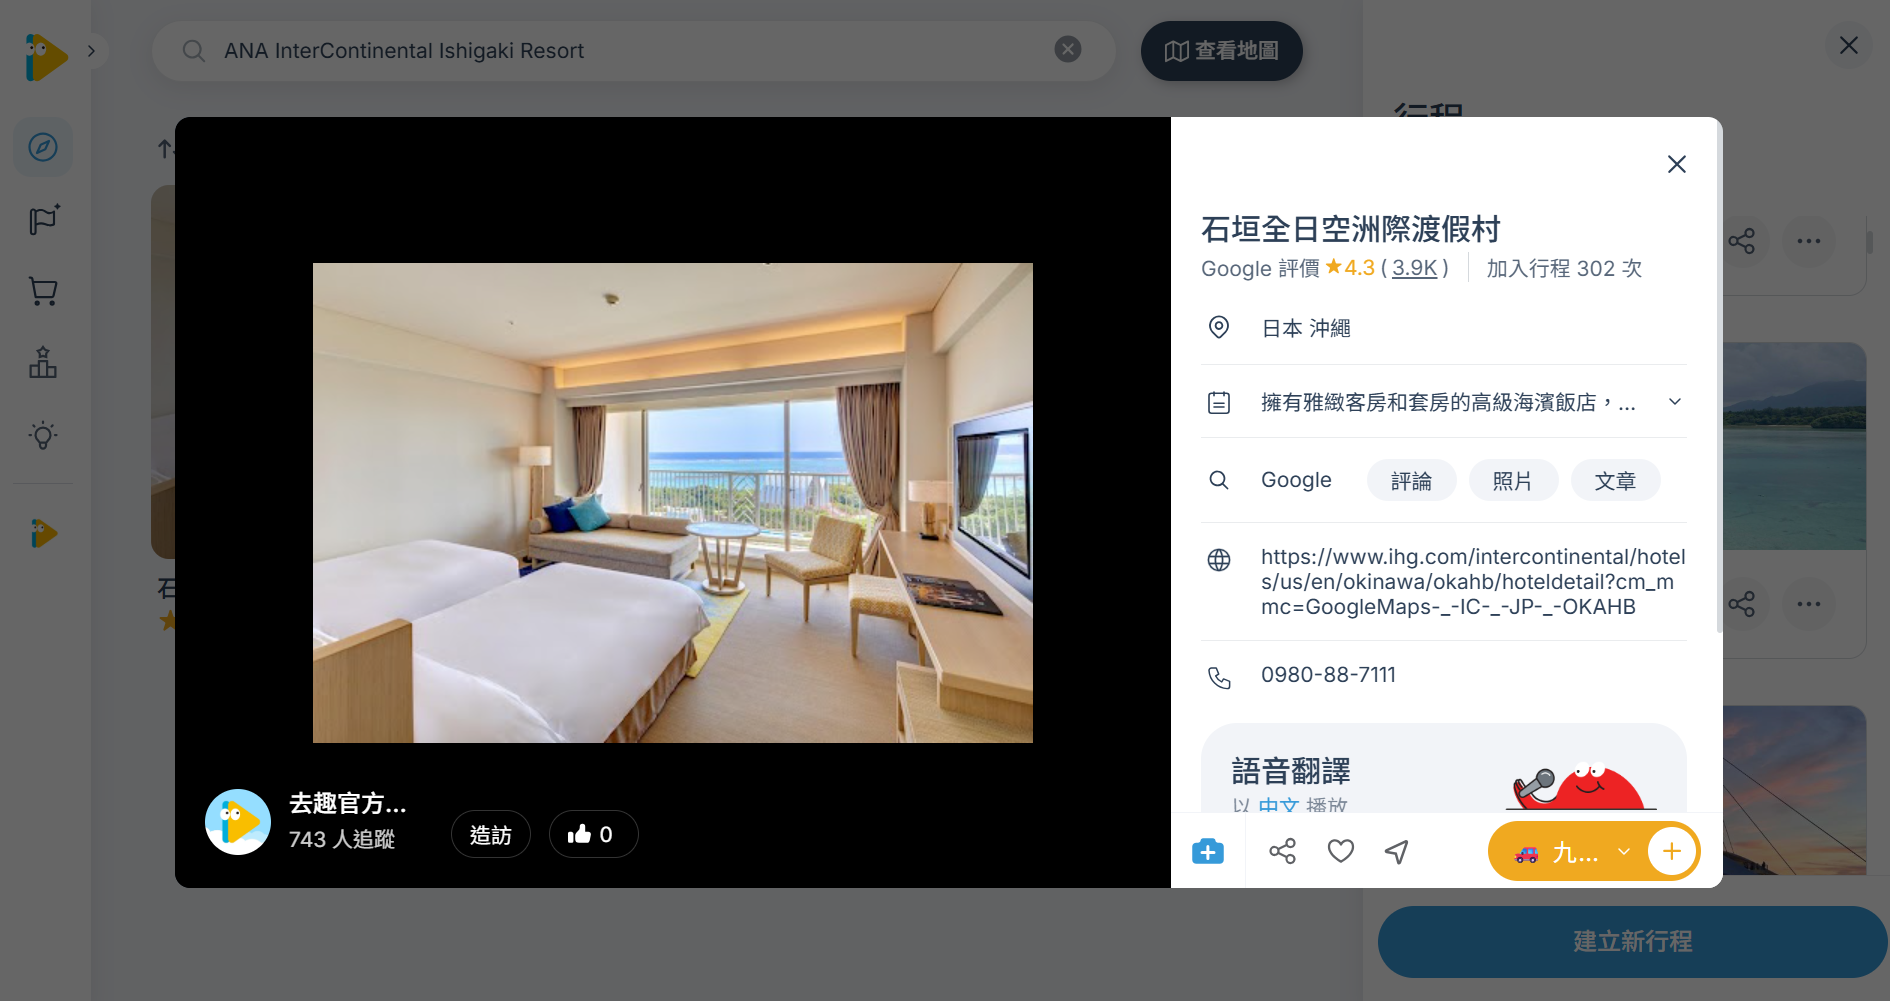
Task: Close the hotel detail dialog
Action: coord(1677,164)
